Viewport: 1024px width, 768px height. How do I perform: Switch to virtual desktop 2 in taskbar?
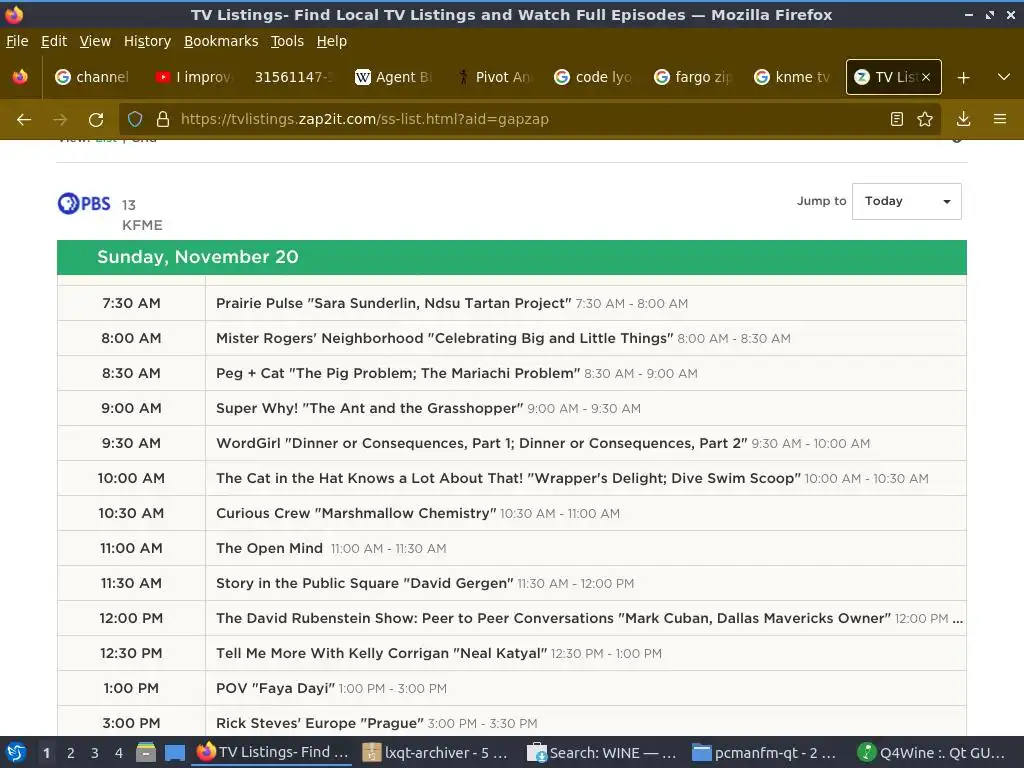coord(71,753)
